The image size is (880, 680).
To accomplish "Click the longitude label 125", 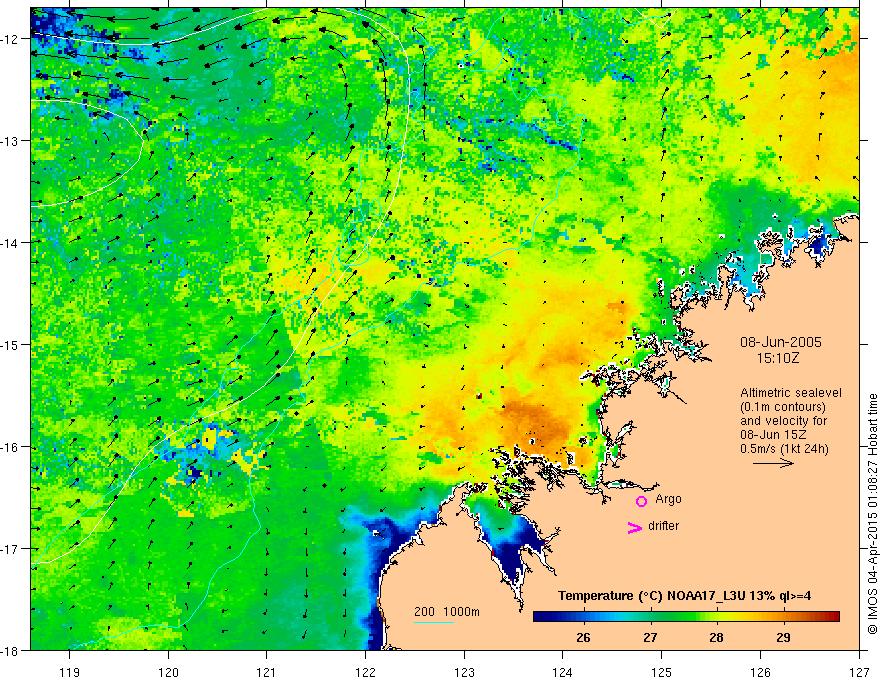I will coord(662,672).
